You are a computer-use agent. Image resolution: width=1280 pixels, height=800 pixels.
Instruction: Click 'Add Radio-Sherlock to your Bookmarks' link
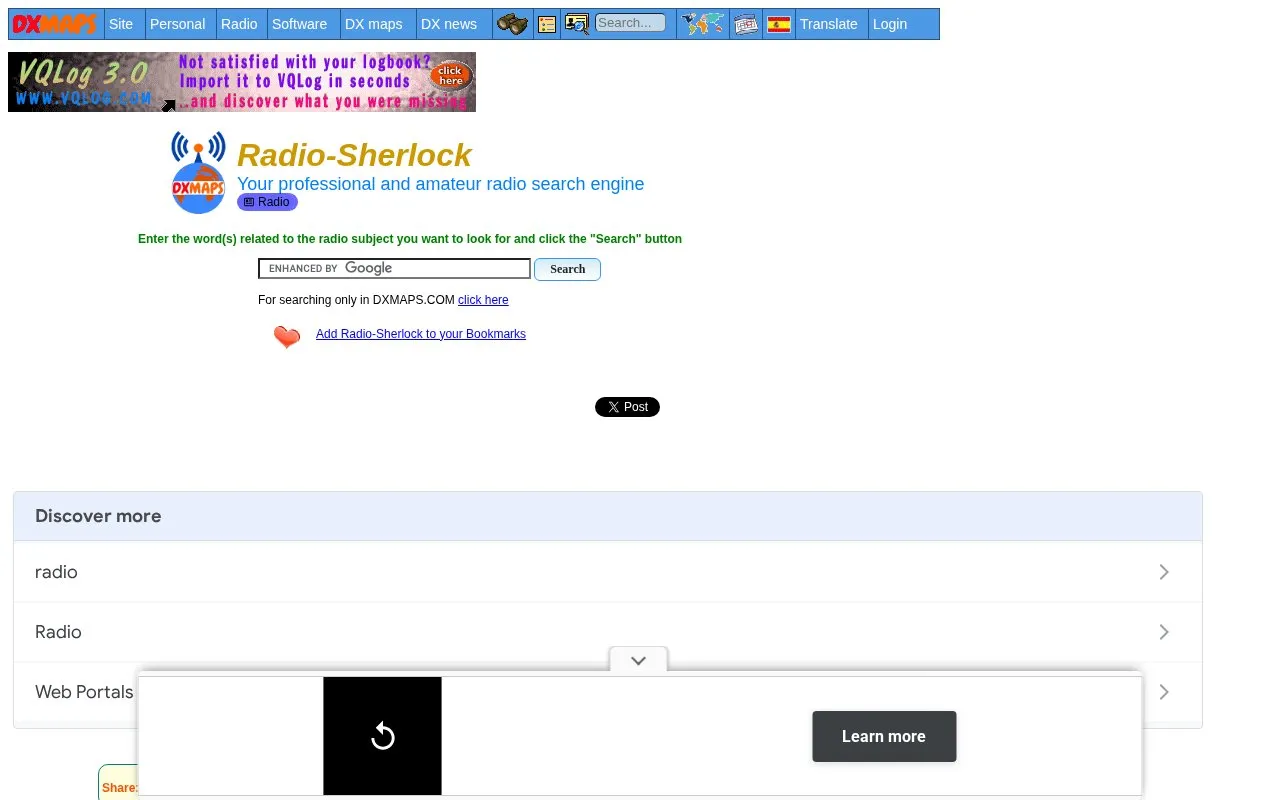pos(421,334)
